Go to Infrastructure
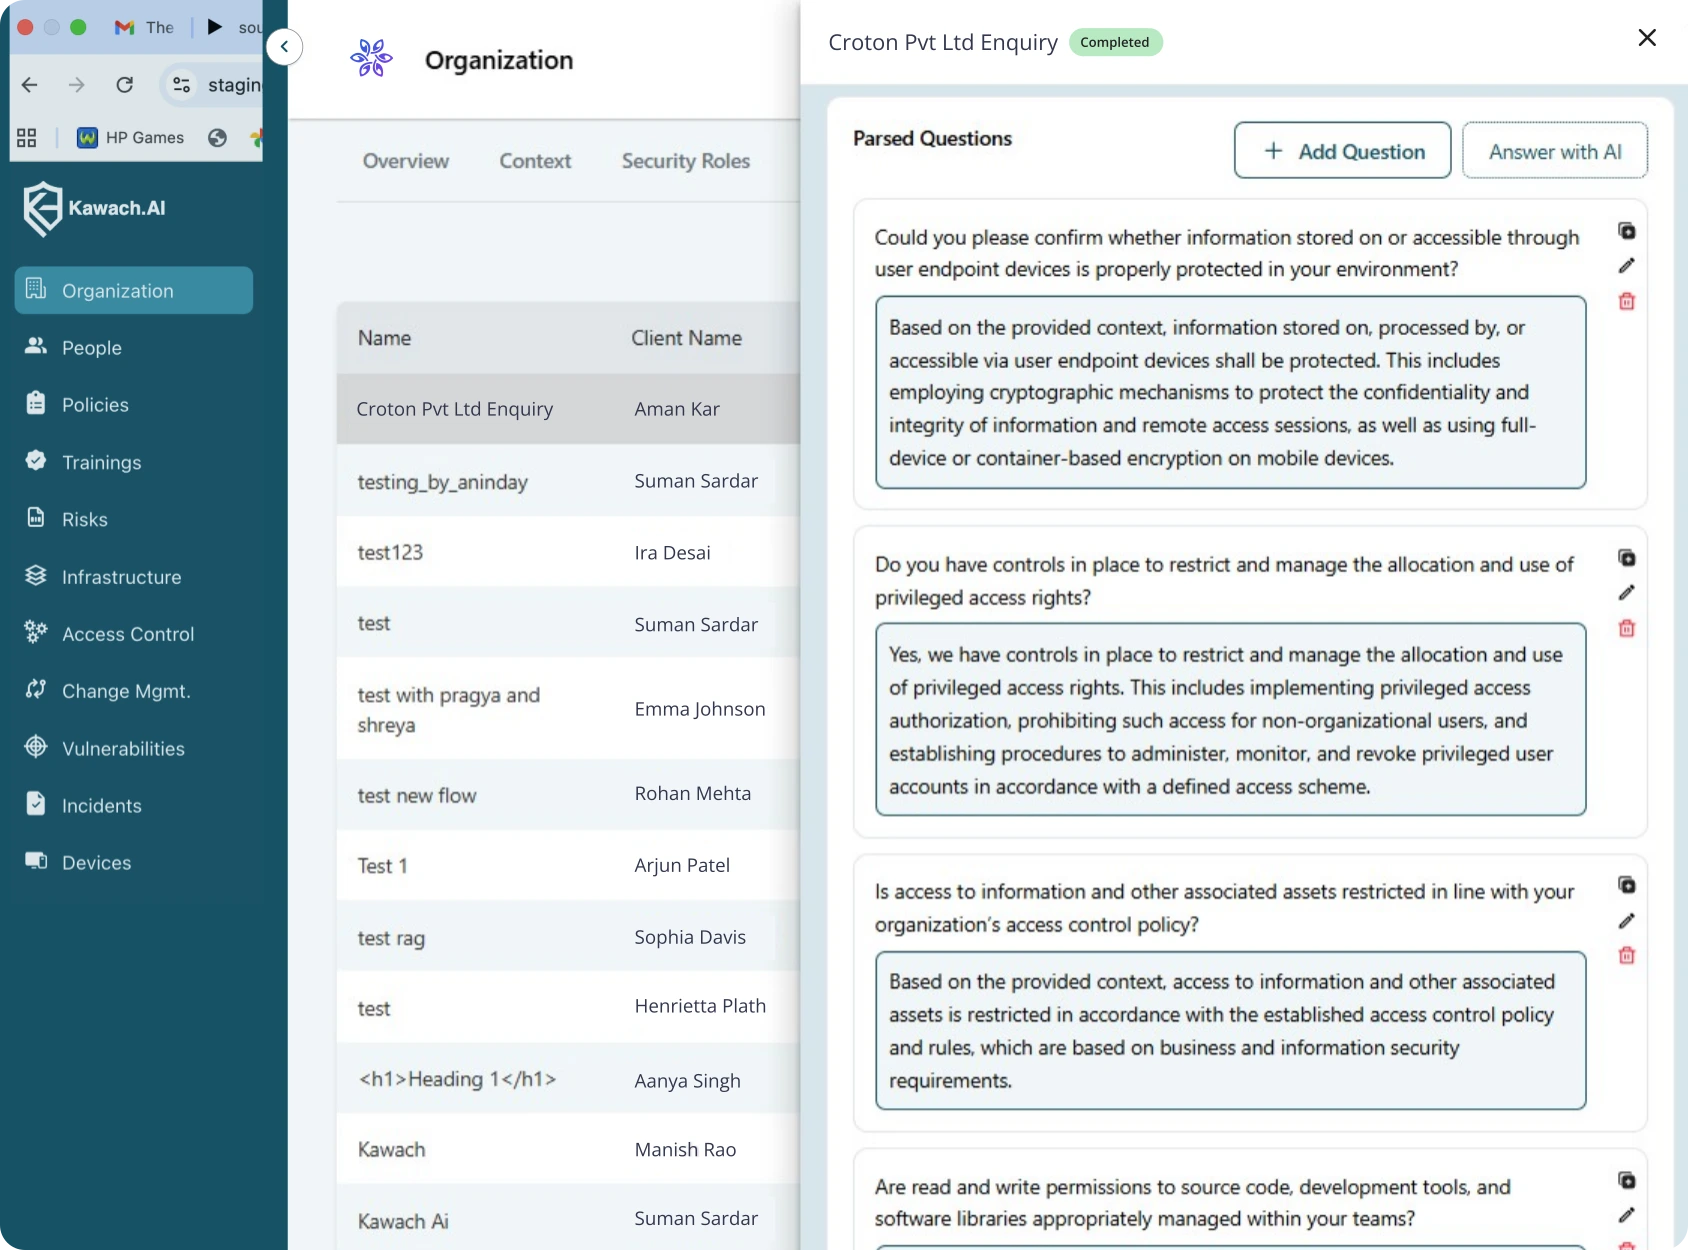Viewport: 1688px width, 1250px height. click(121, 576)
